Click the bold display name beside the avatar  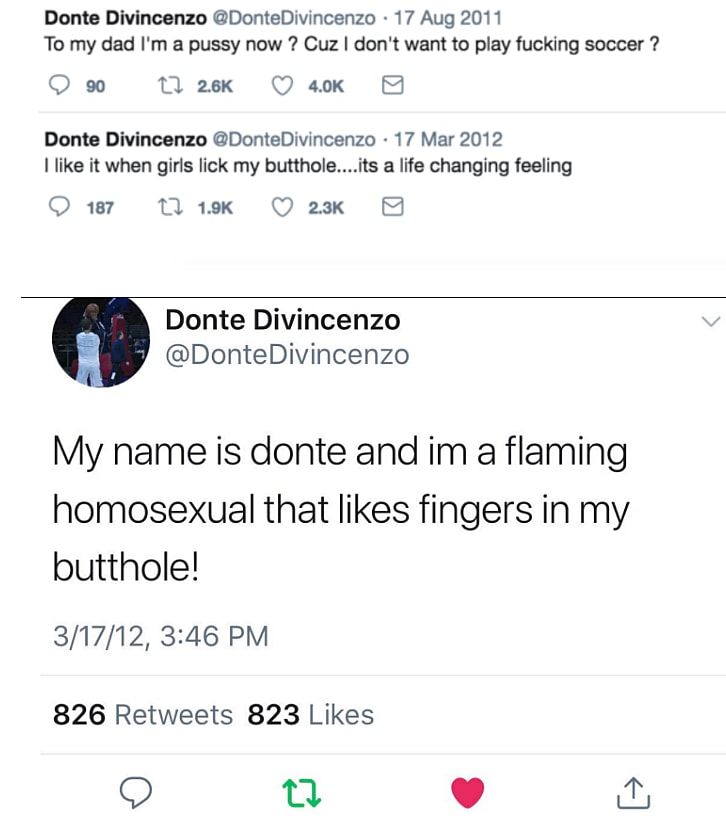[x=282, y=320]
